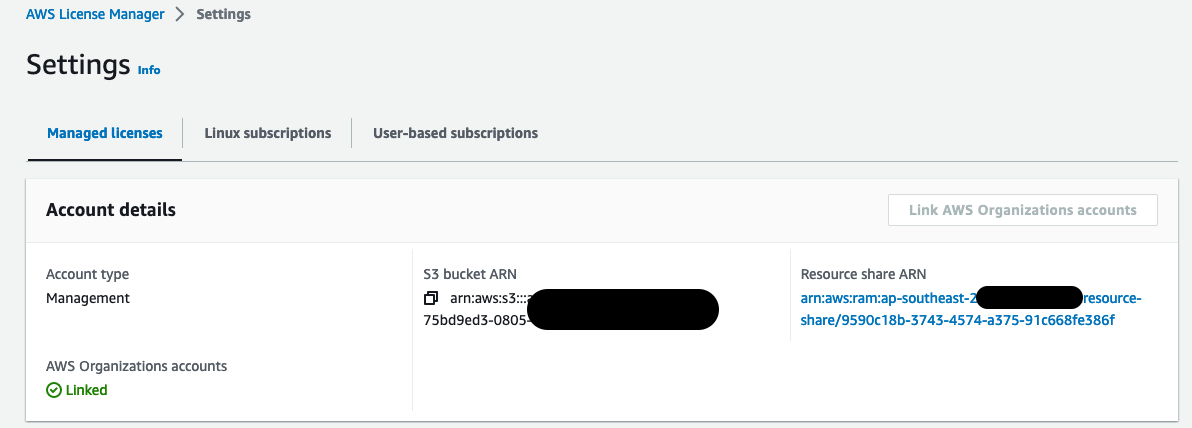
Task: Click the Account details panel heading
Action: coord(111,210)
